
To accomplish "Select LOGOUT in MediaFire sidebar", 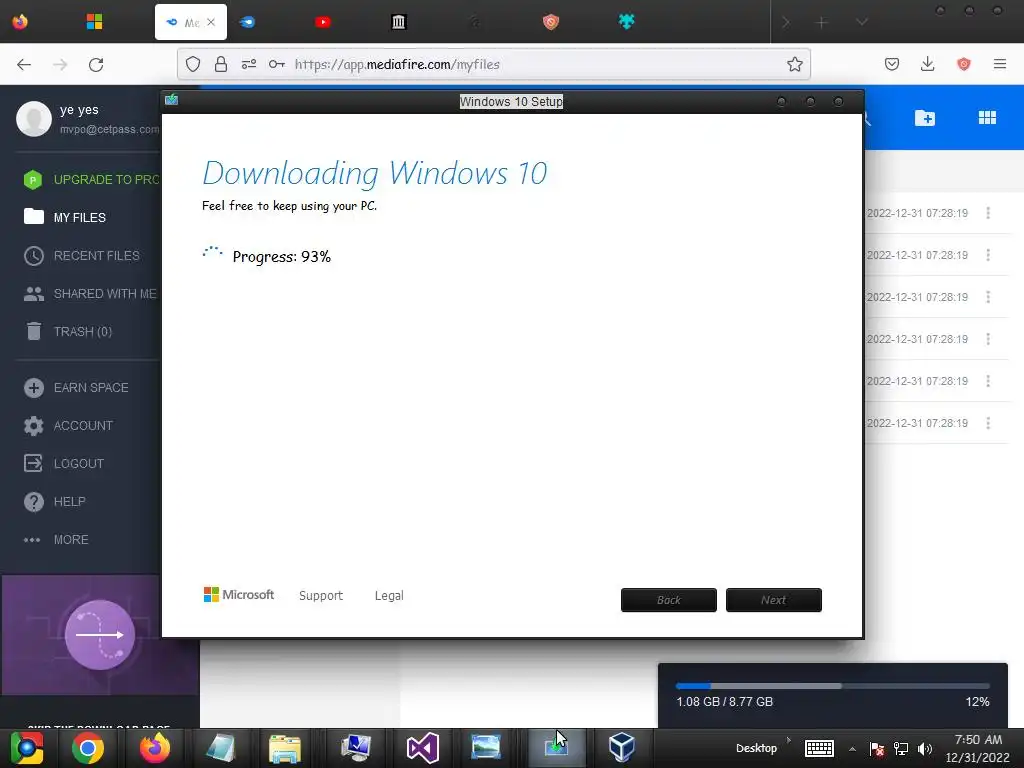I will click(64, 464).
